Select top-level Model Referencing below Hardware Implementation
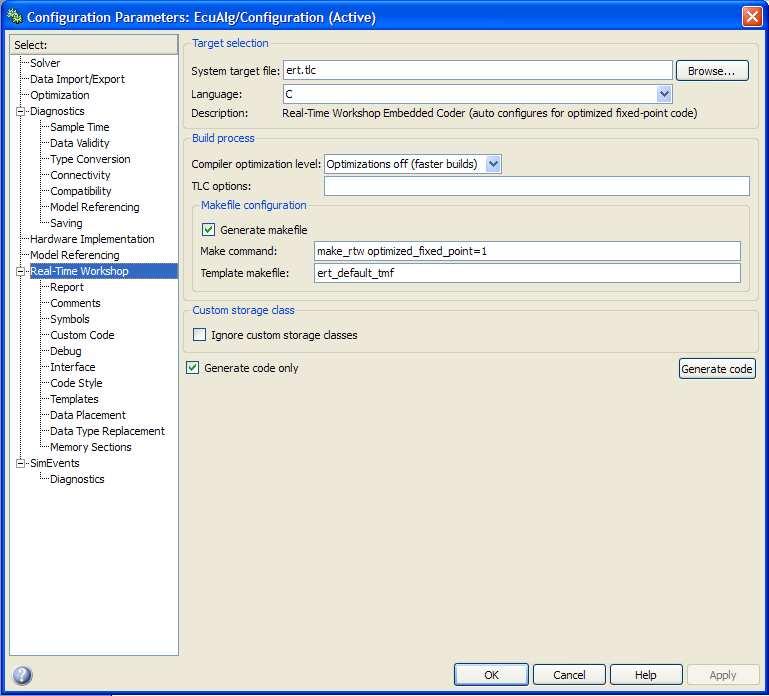The width and height of the screenshot is (769, 696). (x=75, y=255)
